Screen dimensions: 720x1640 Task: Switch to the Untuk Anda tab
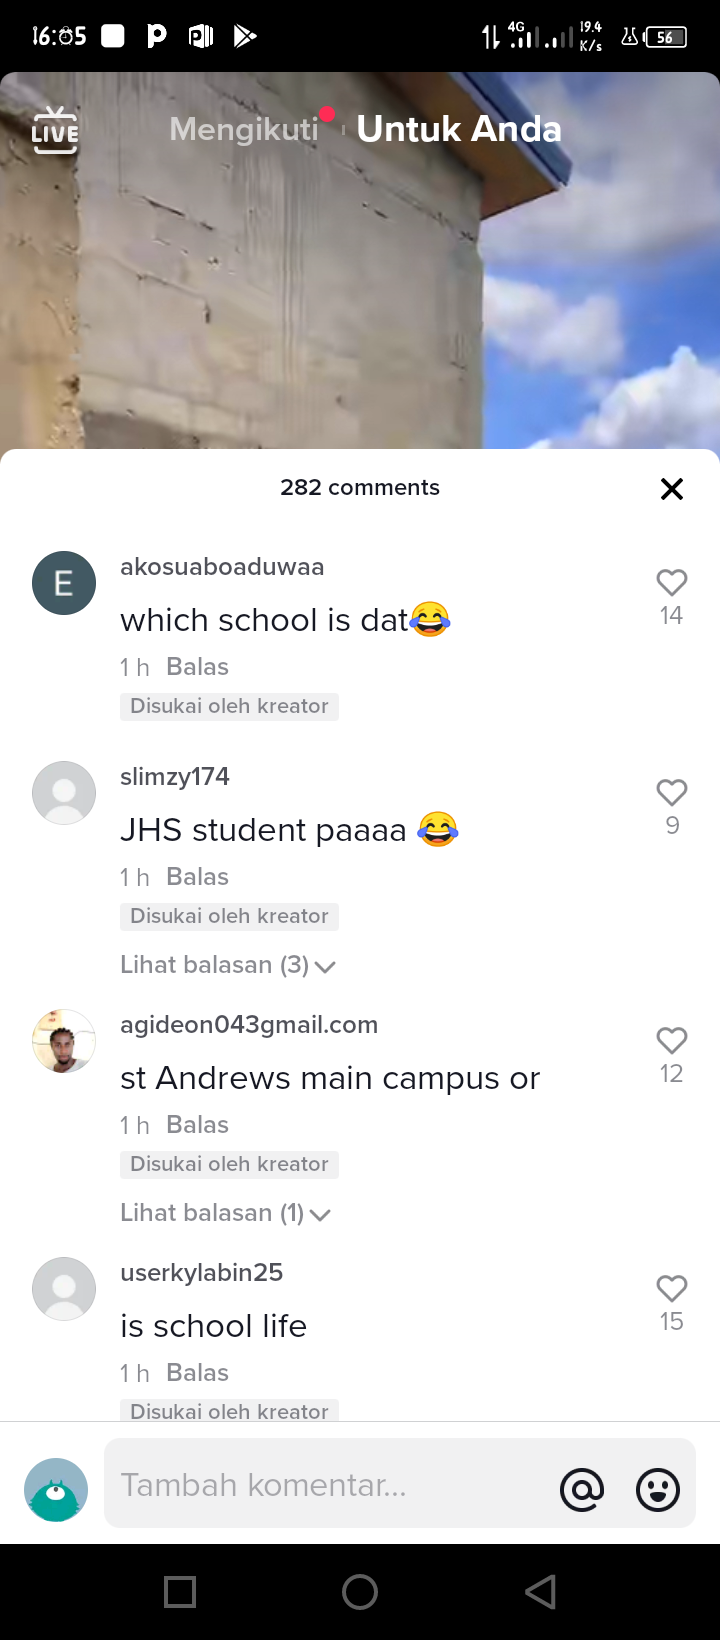click(x=459, y=129)
